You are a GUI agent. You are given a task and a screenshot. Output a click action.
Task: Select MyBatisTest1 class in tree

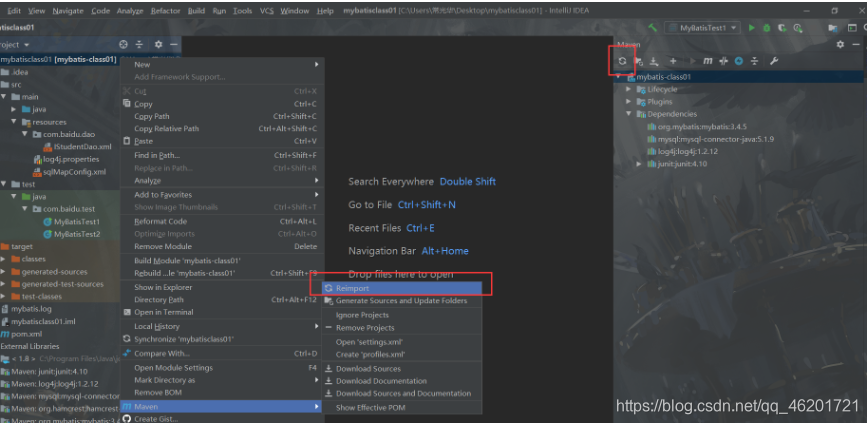click(72, 221)
